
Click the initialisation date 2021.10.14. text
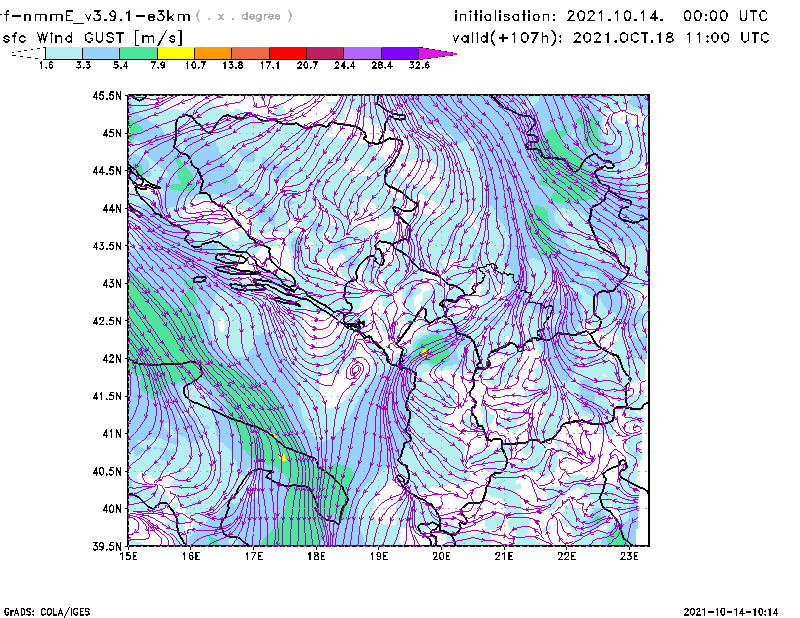coord(615,16)
